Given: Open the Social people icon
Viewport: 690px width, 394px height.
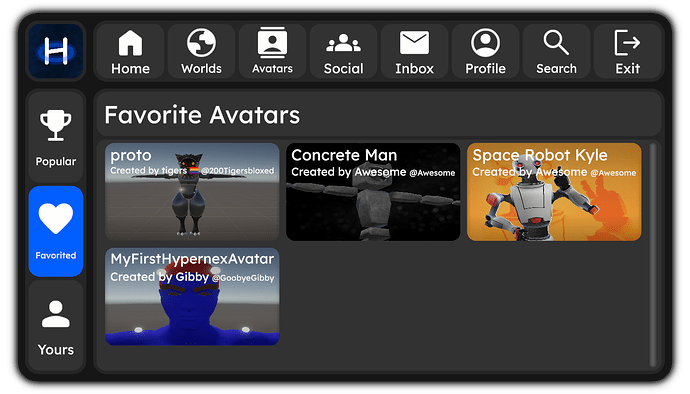Looking at the screenshot, I should tap(343, 43).
